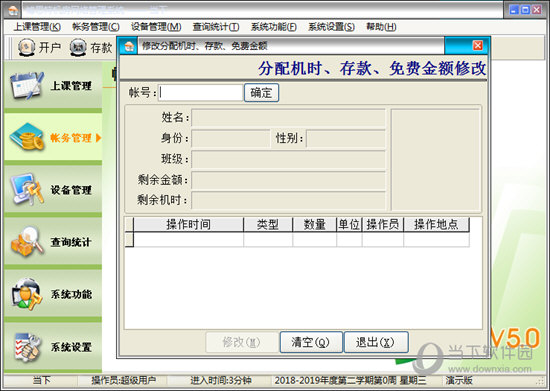Select the empty first row's selector cell

coord(129,240)
